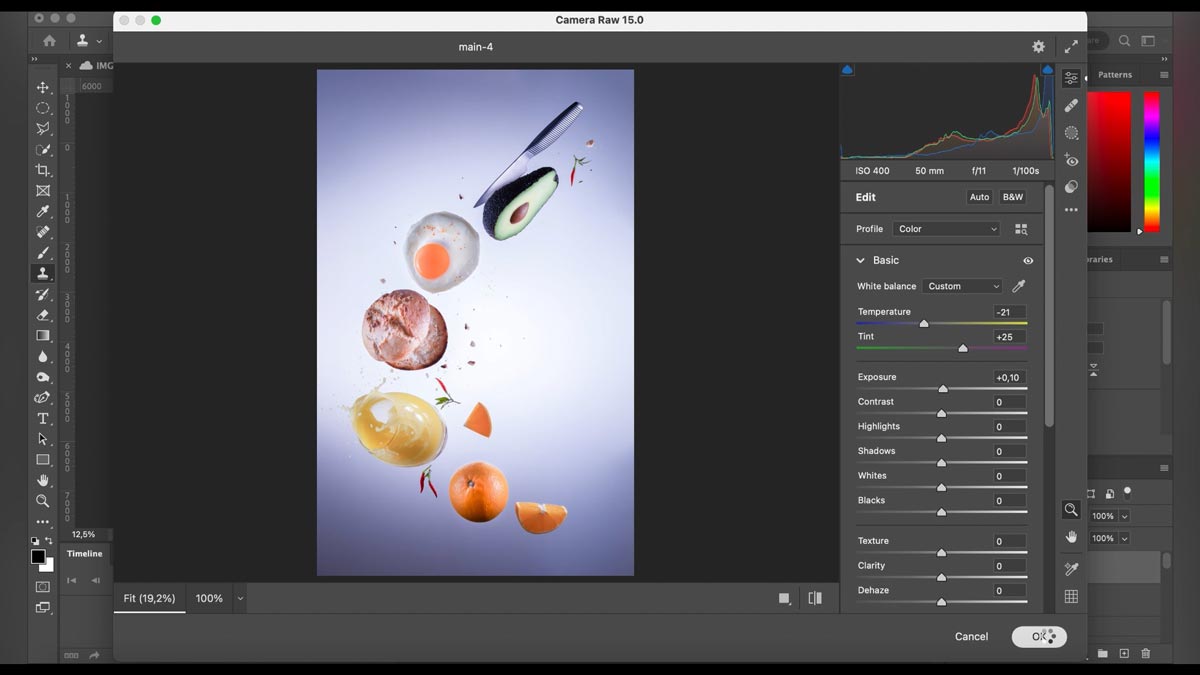Select the Zoom tool in Photoshop toolbar
1200x675 pixels.
click(x=43, y=501)
